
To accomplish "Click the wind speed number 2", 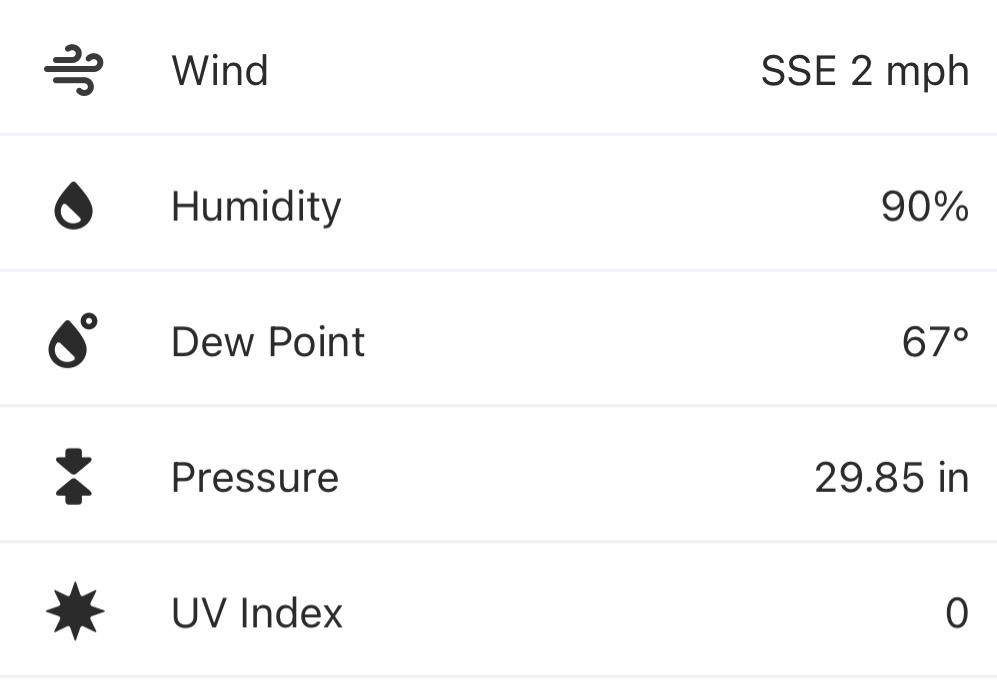I will tap(861, 72).
